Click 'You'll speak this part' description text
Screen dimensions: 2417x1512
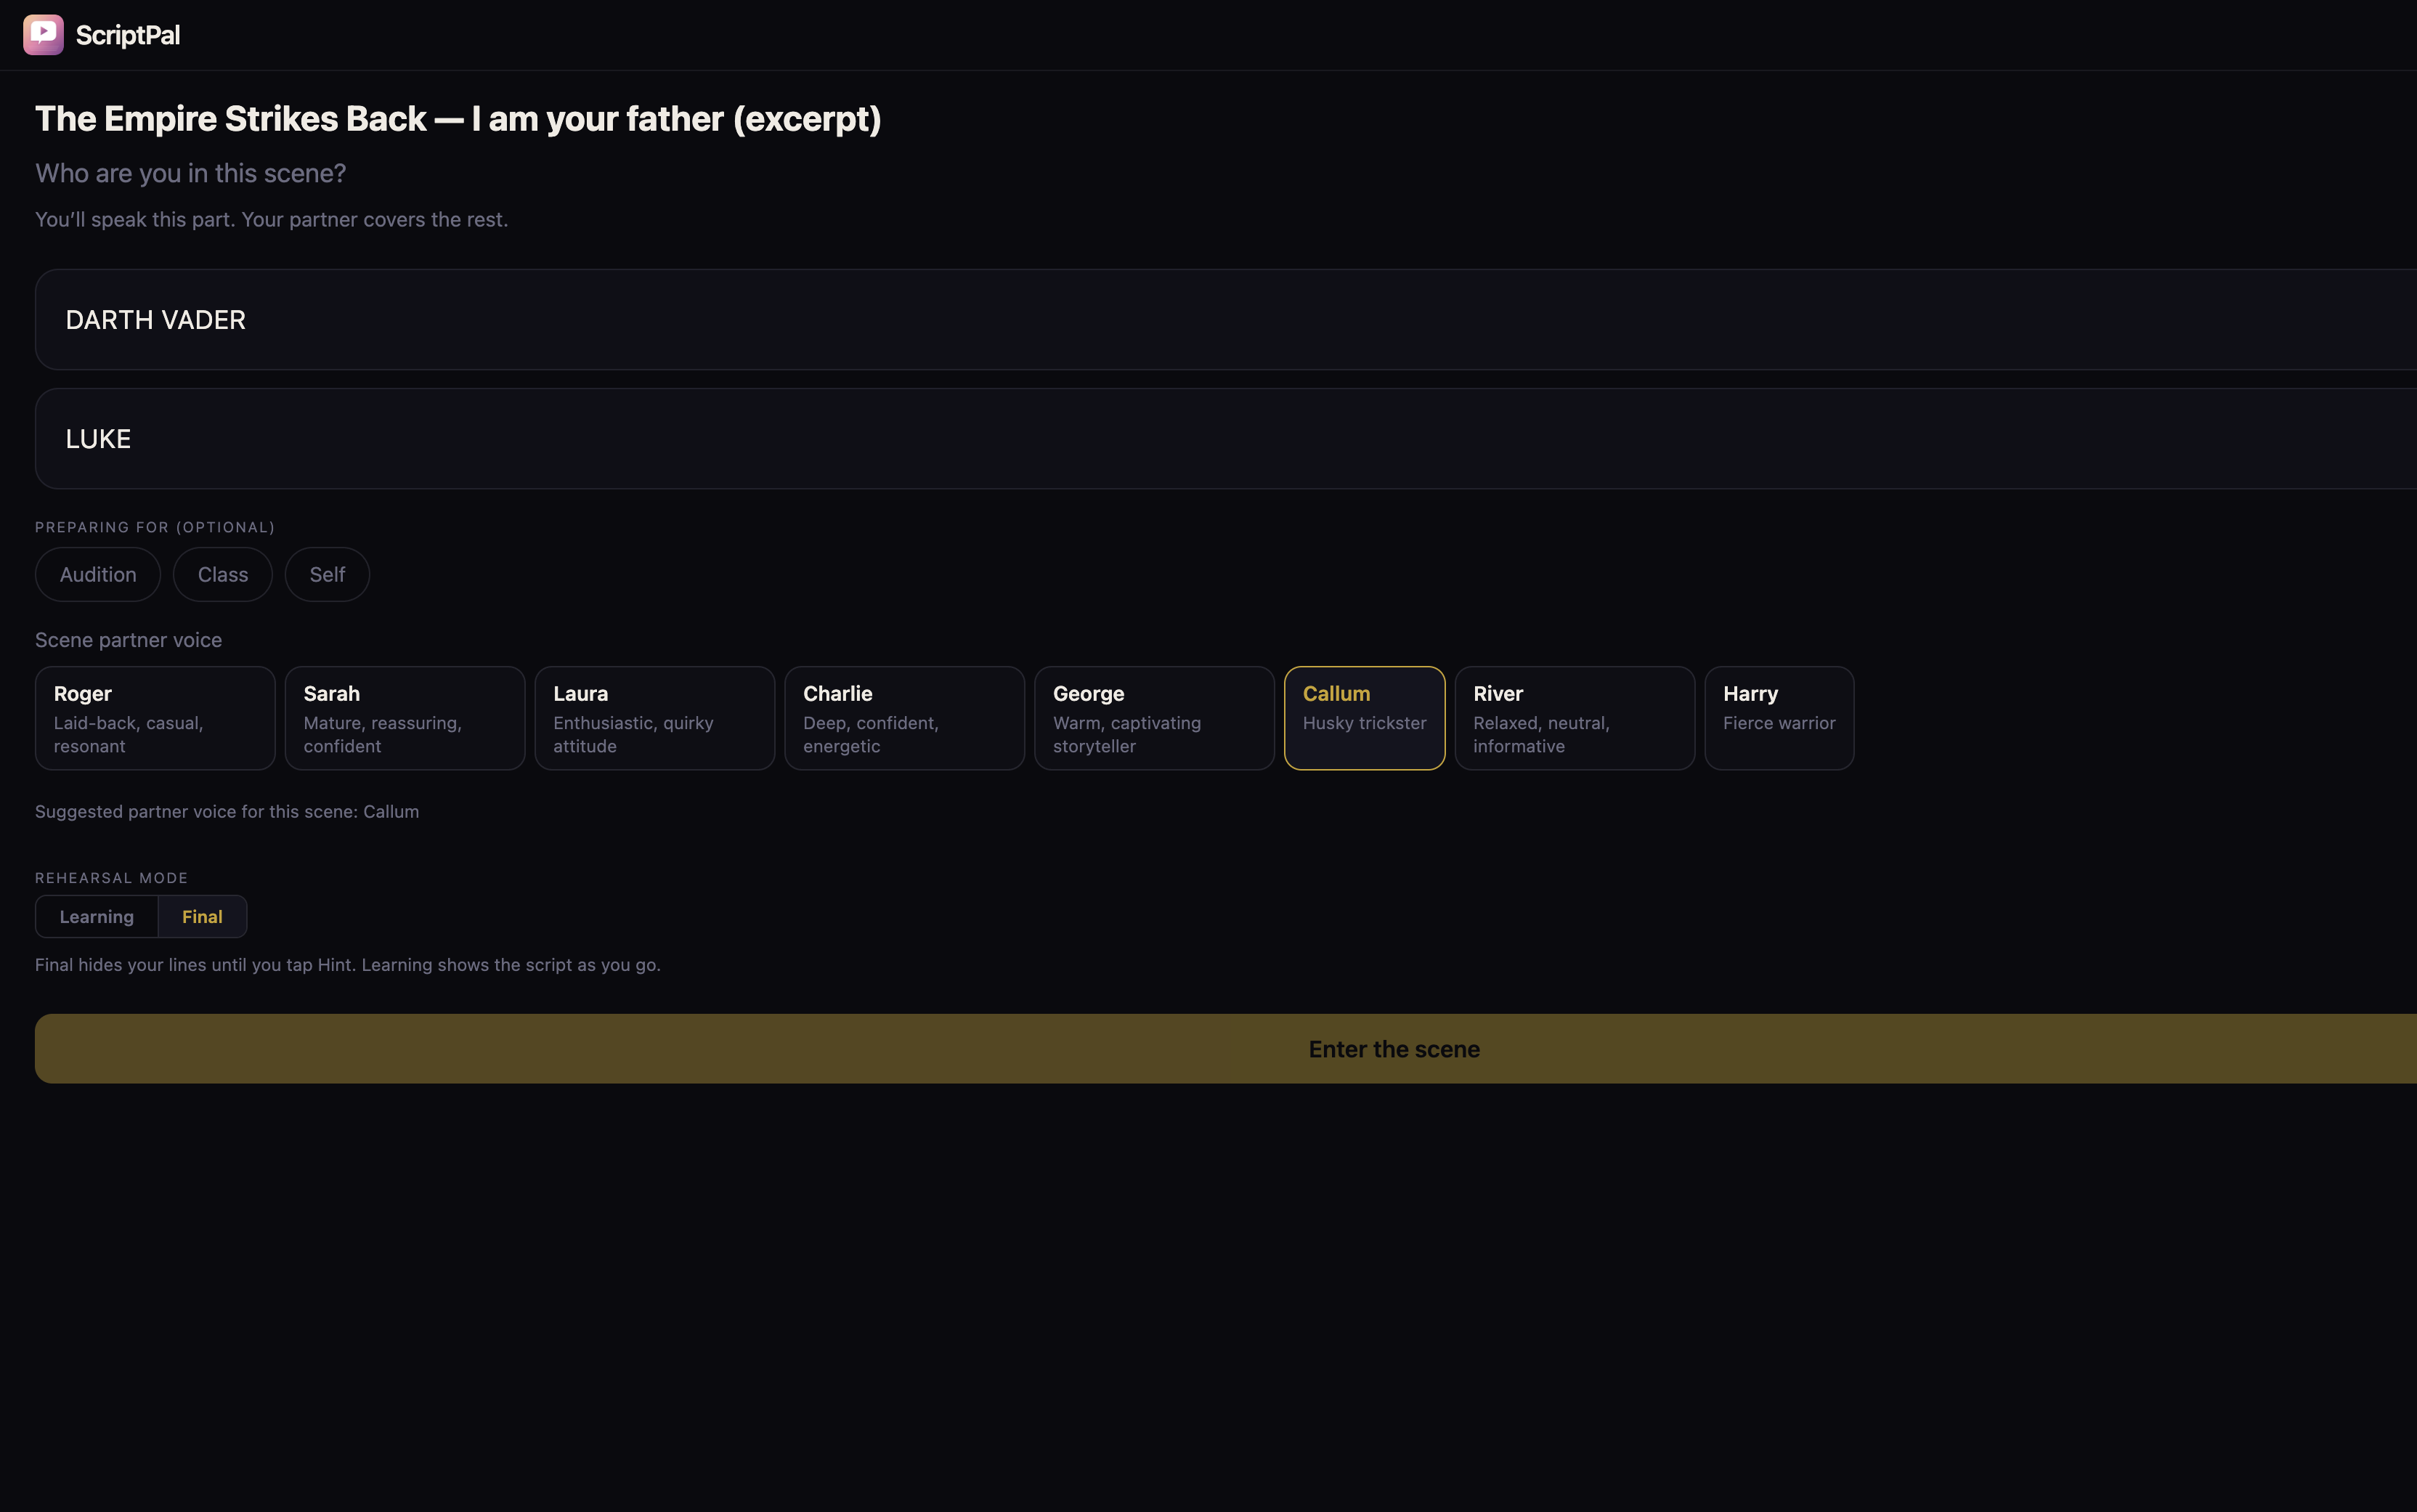[x=272, y=220]
